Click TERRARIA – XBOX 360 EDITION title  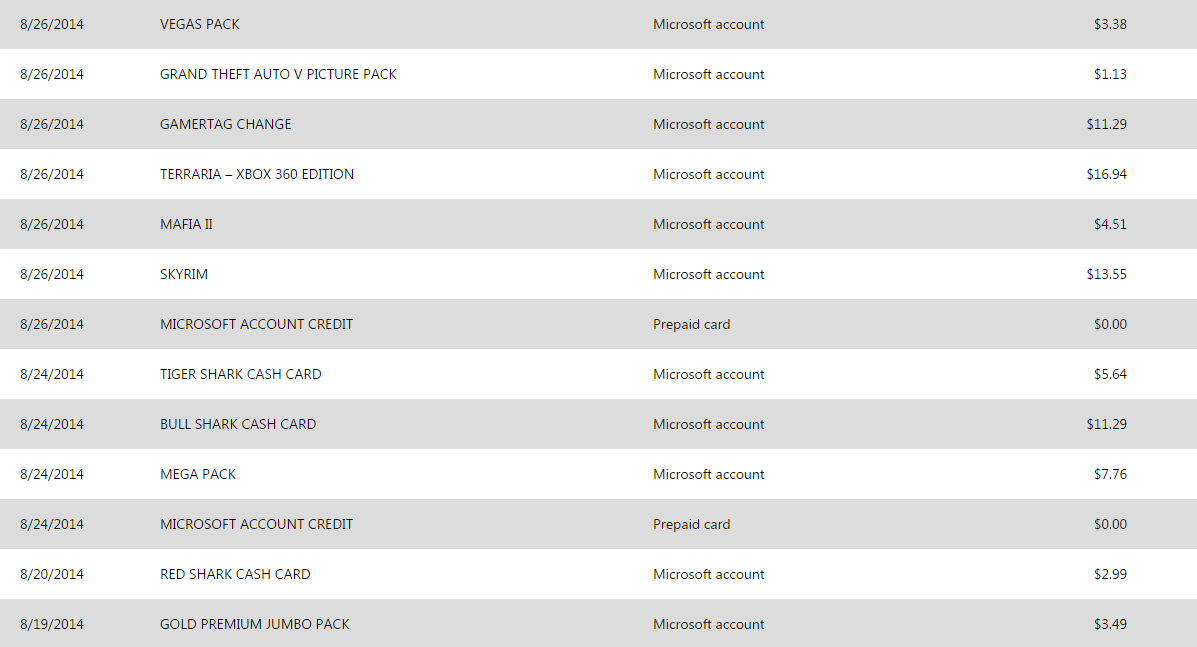pos(257,174)
